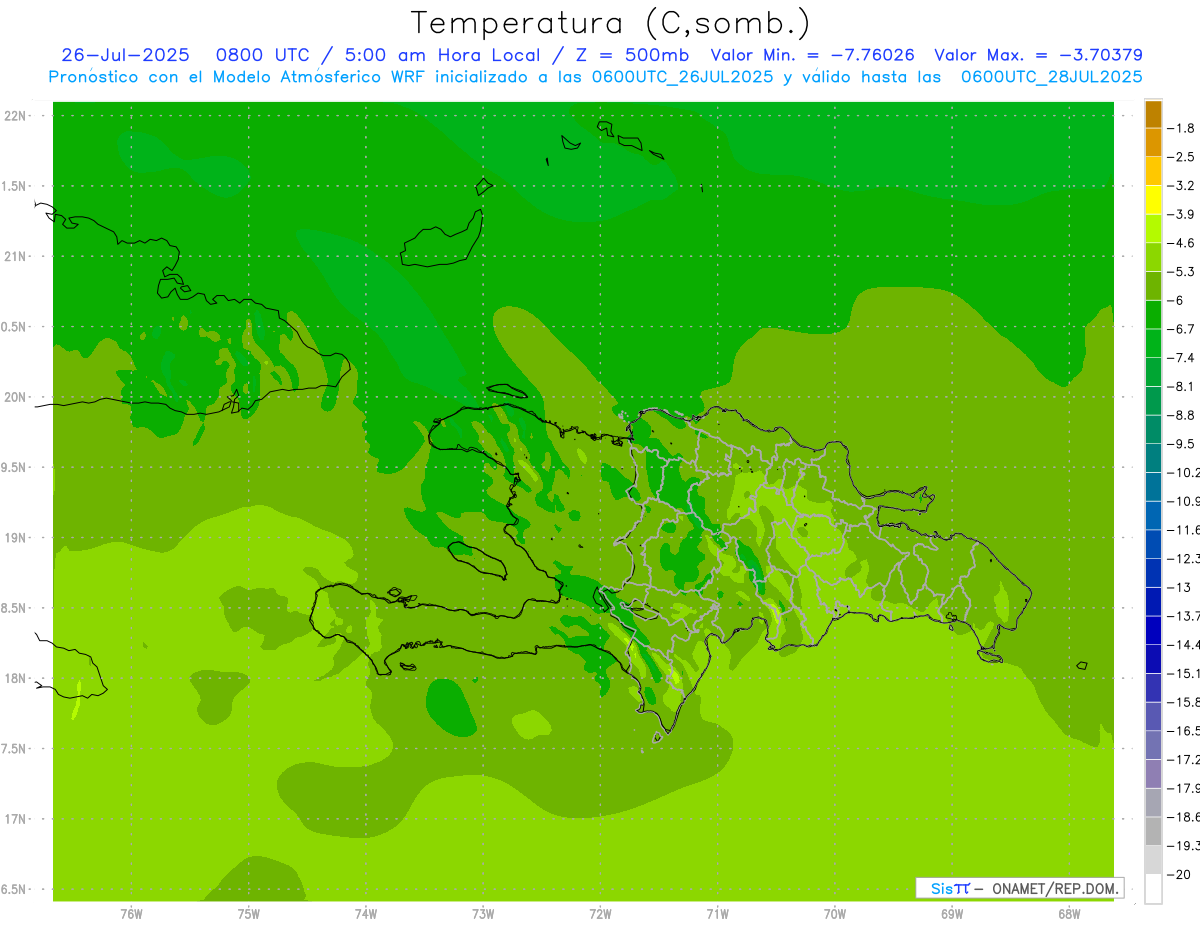Click the '69W' longitude axis label

click(x=951, y=914)
